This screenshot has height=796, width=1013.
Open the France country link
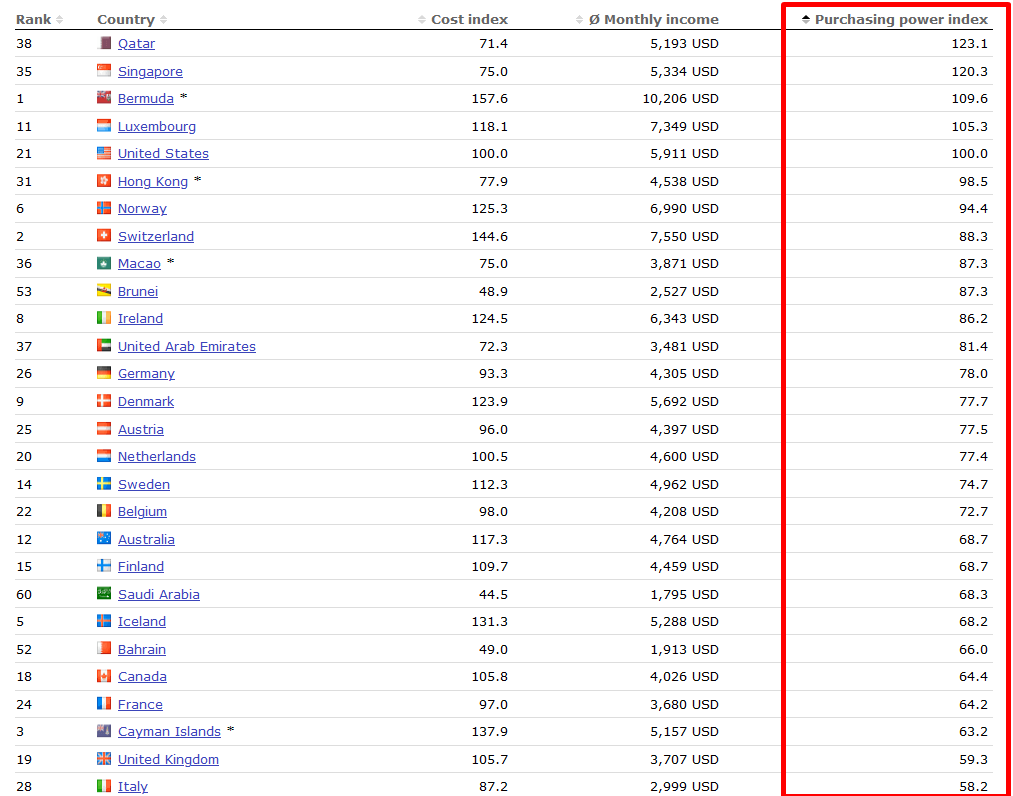tap(140, 704)
